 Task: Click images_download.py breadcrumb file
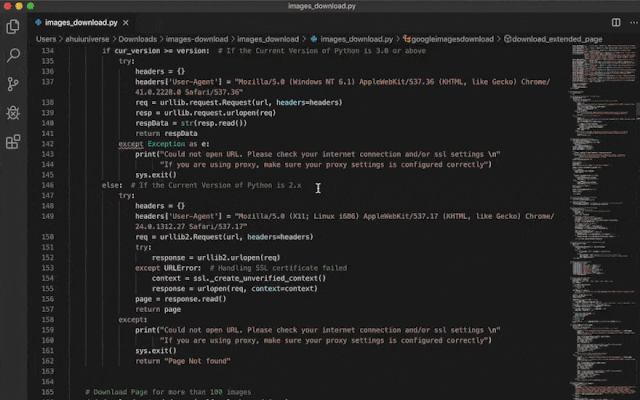point(356,39)
